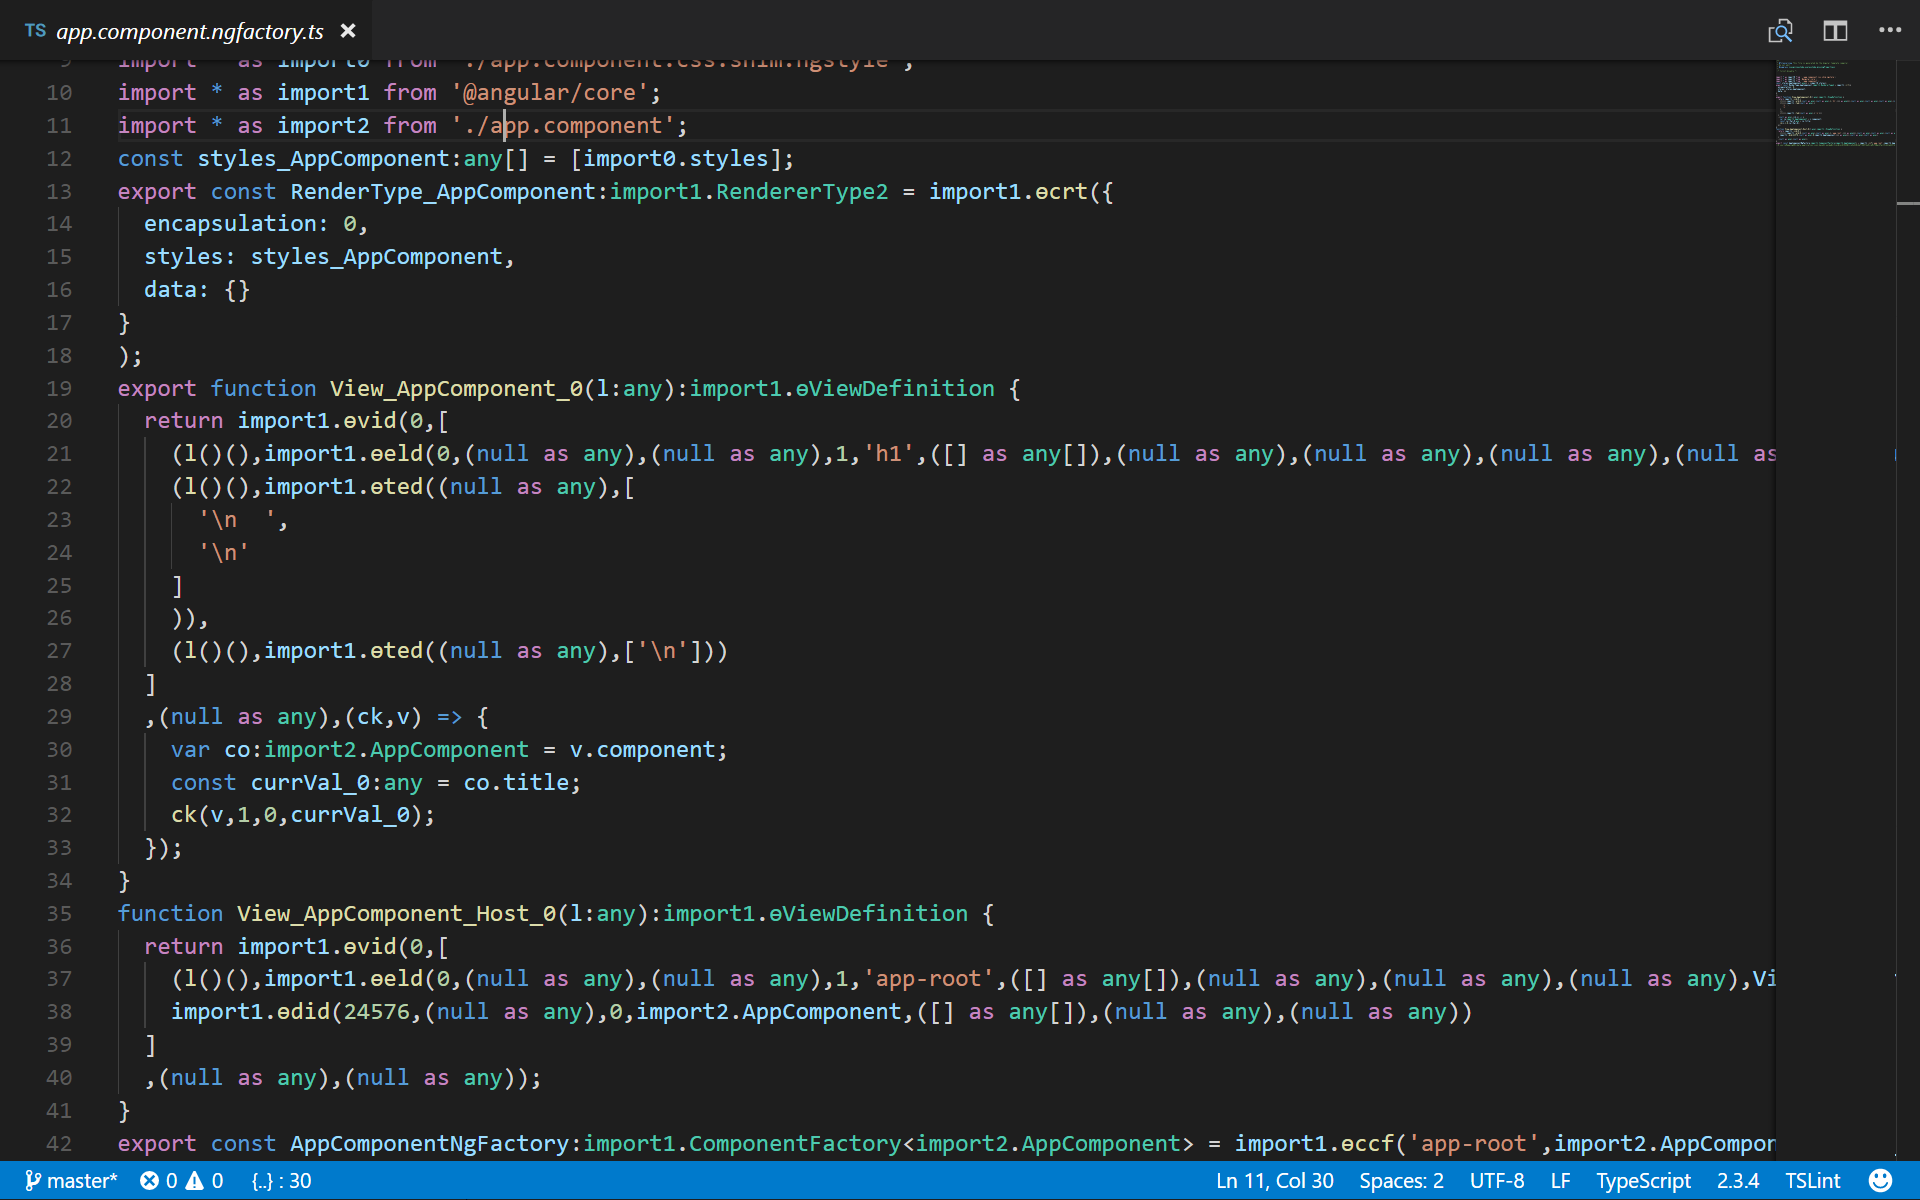Image resolution: width=1920 pixels, height=1200 pixels.
Task: Select the app.component.ngfactory.ts tab
Action: (x=189, y=31)
